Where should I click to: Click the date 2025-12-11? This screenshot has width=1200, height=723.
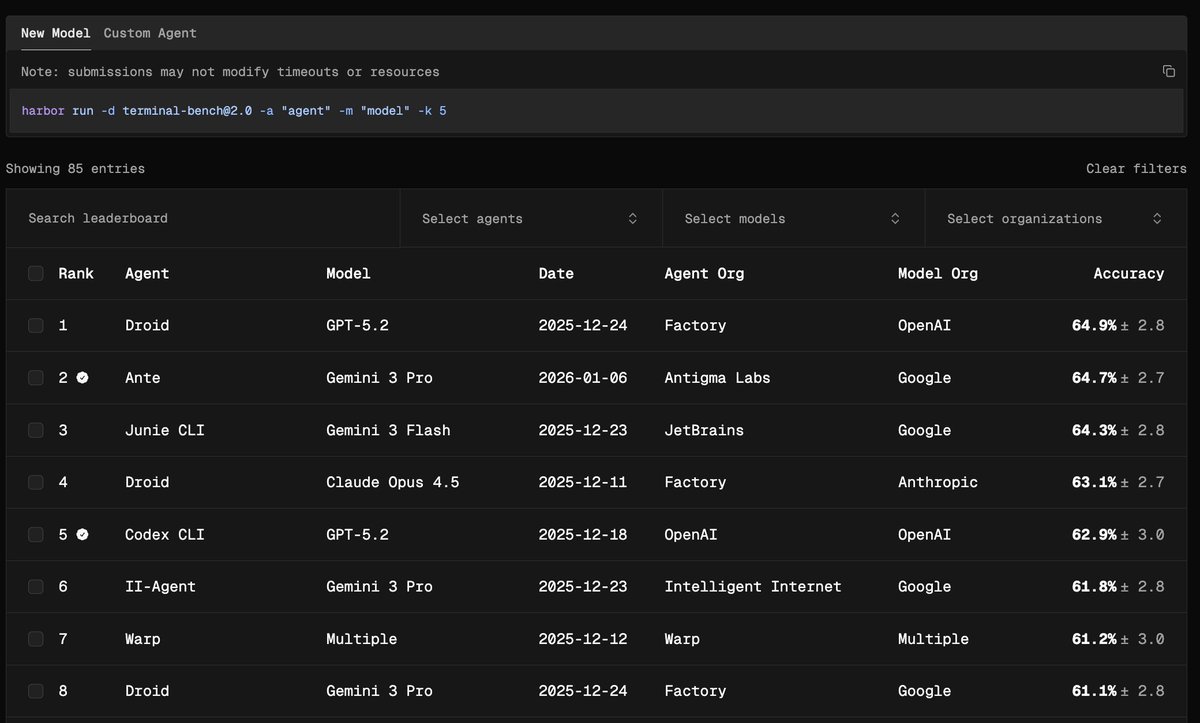pos(583,482)
